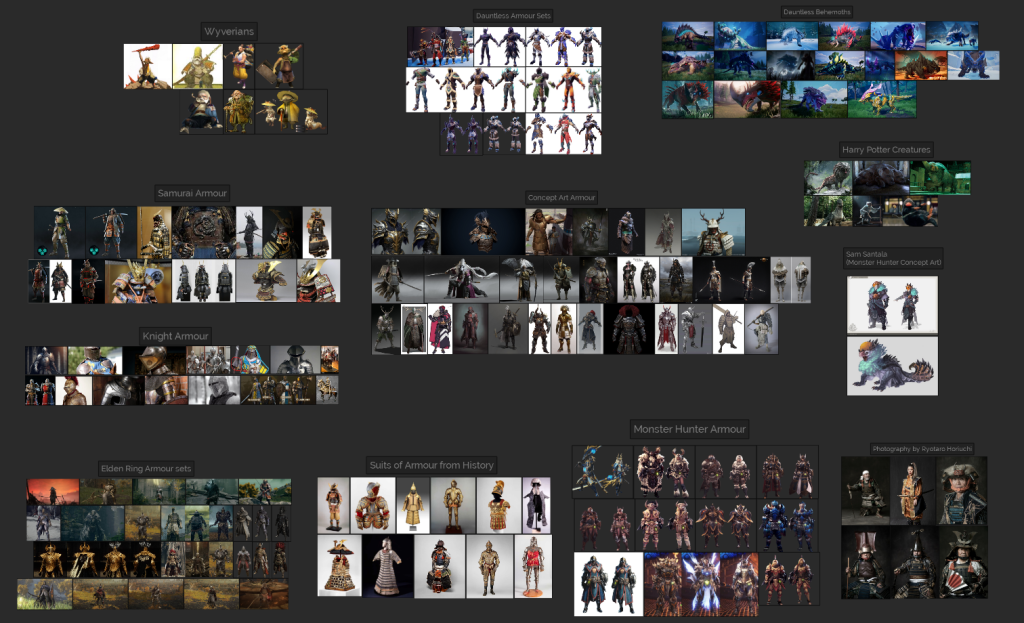Select the "Wyverians" group label
The width and height of the screenshot is (1024, 623).
click(229, 31)
